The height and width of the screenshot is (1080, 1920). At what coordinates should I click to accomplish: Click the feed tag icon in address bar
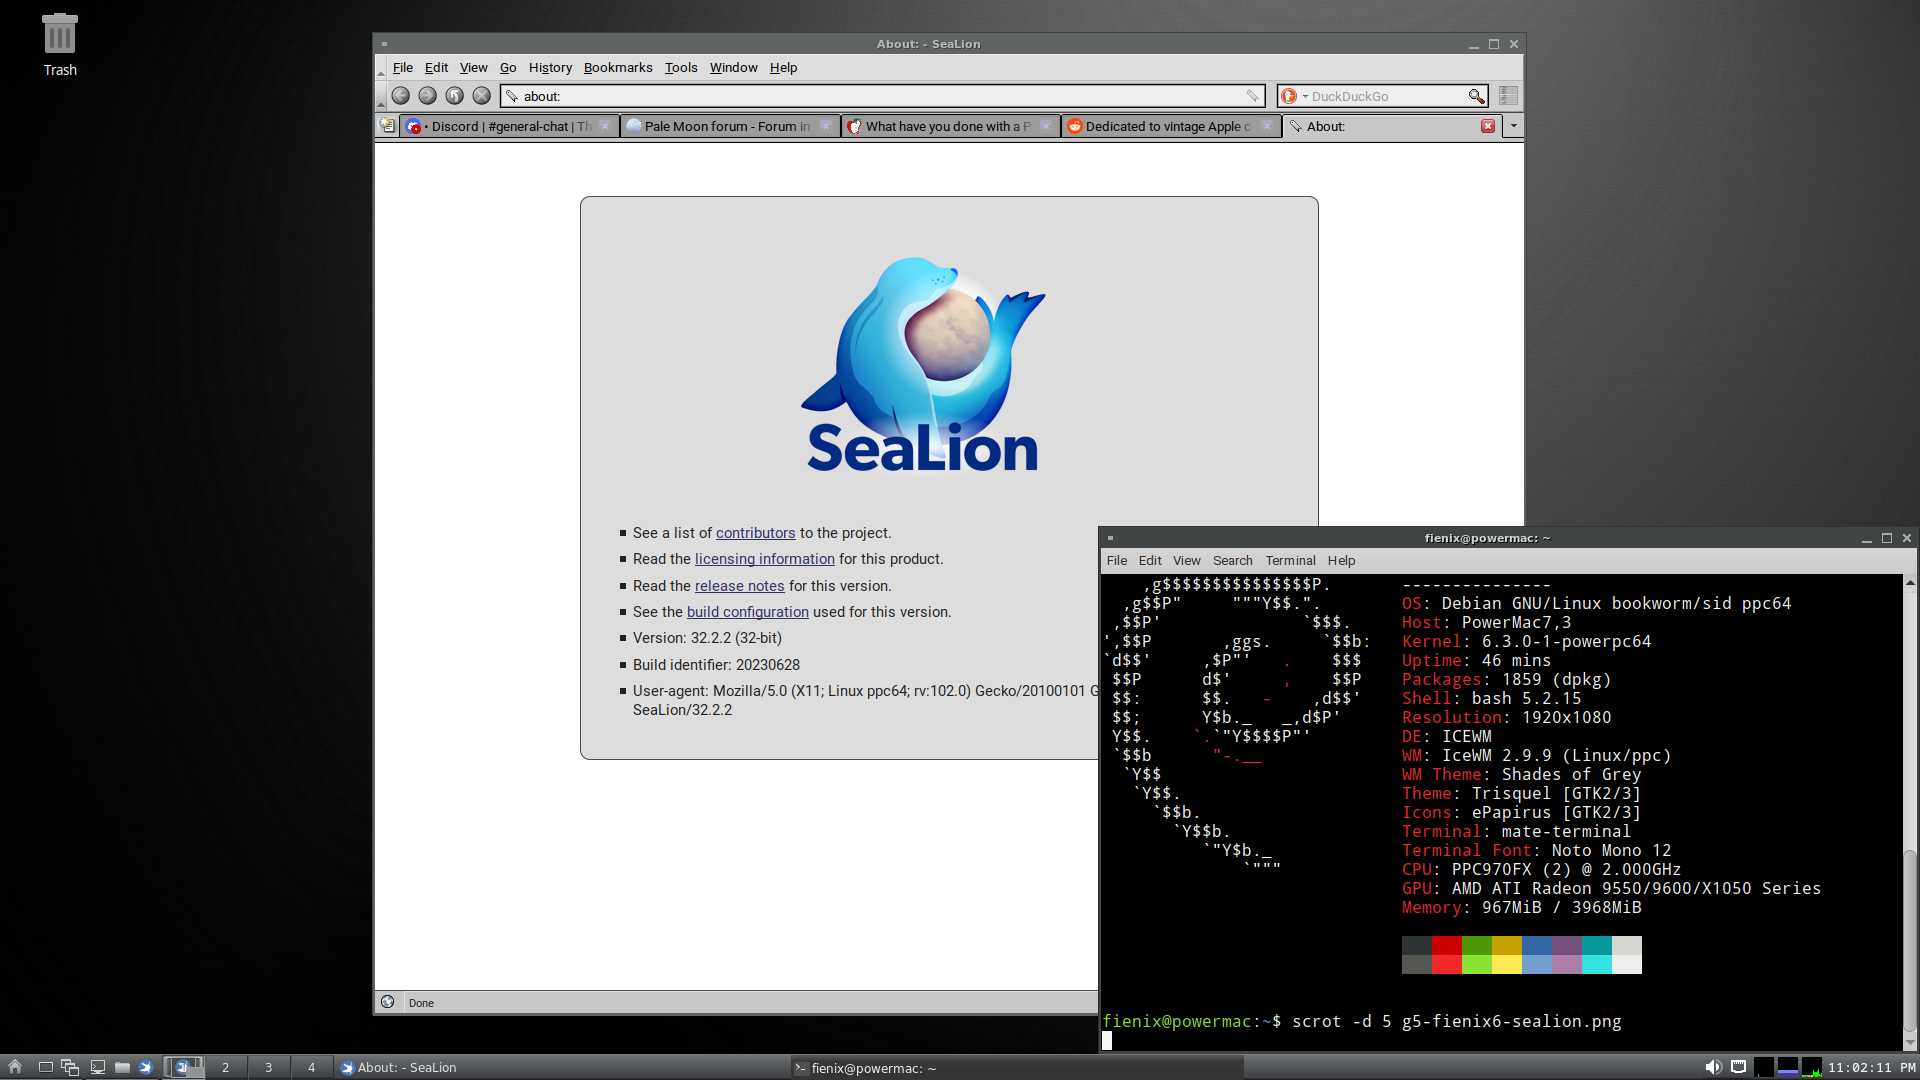click(1252, 96)
